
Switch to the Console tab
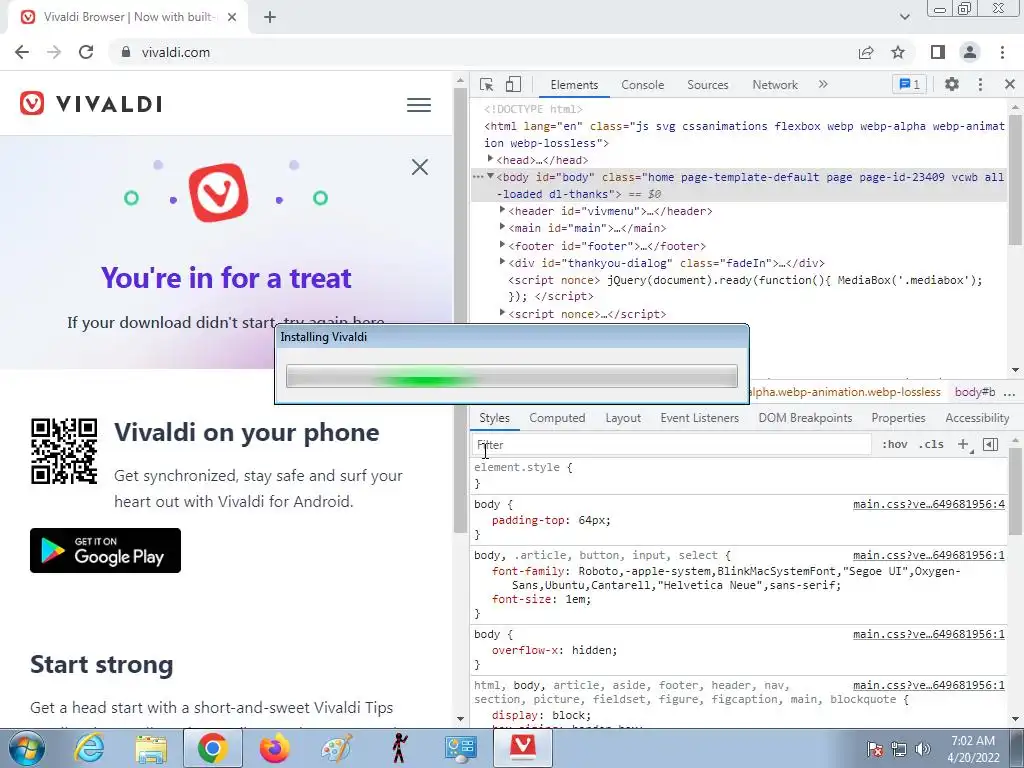[643, 85]
